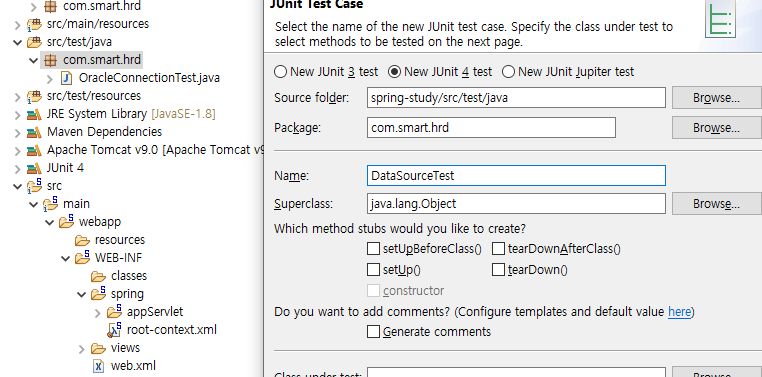Check the tearDown() method stub
The height and width of the screenshot is (377, 762).
498,270
